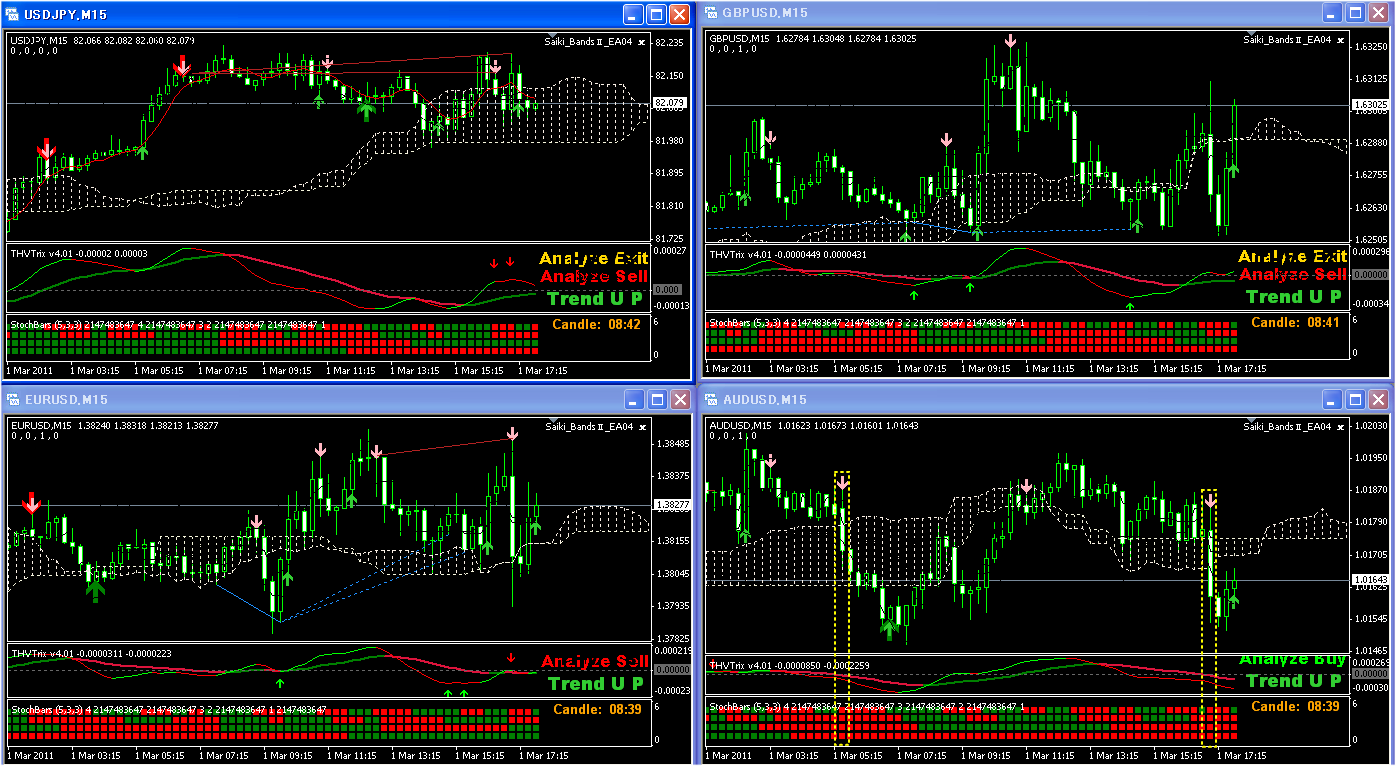
Task: Select 'Saiki_Bands II _EA04' label in GBPUSD chart
Action: 1287,40
